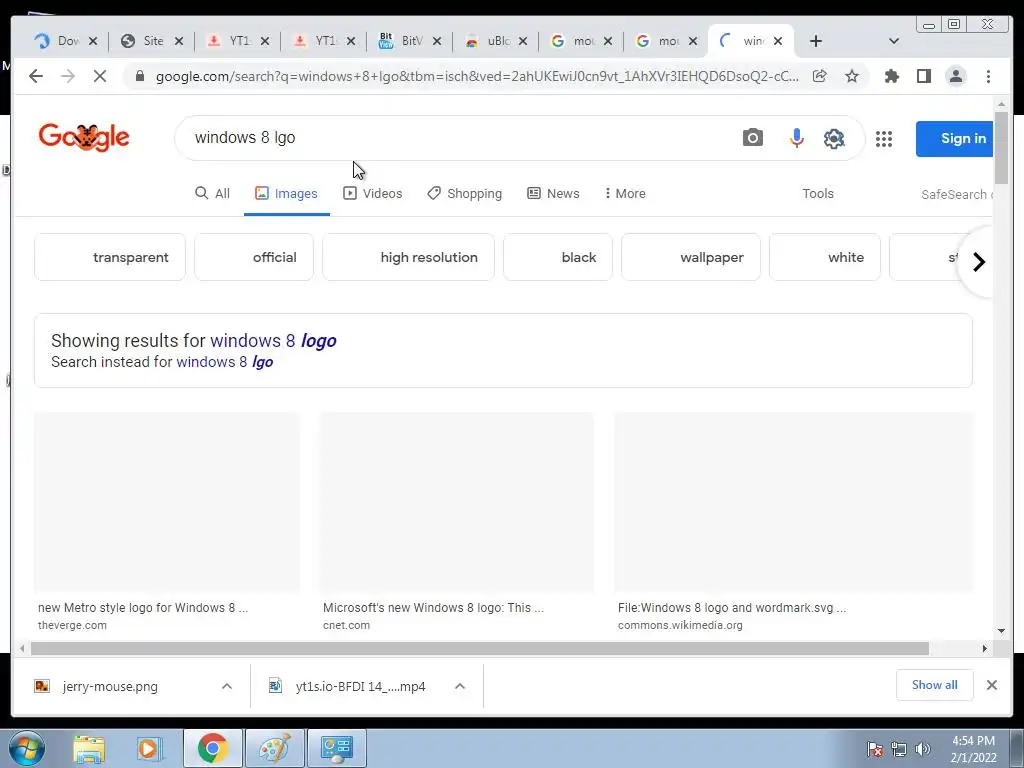Screen dimensions: 1024x768
Task: Open the commons.wikimedia.org wordmark result
Action: pos(793,522)
